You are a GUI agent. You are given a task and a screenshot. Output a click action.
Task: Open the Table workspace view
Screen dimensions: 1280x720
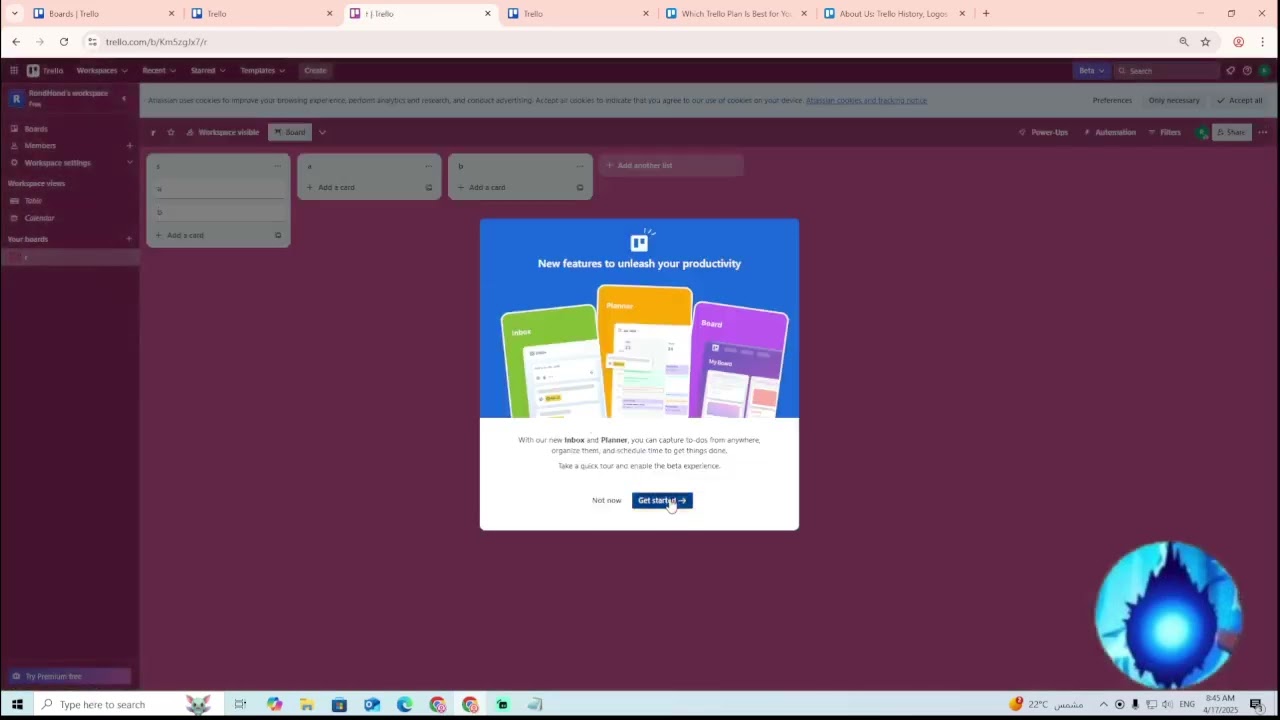click(33, 201)
